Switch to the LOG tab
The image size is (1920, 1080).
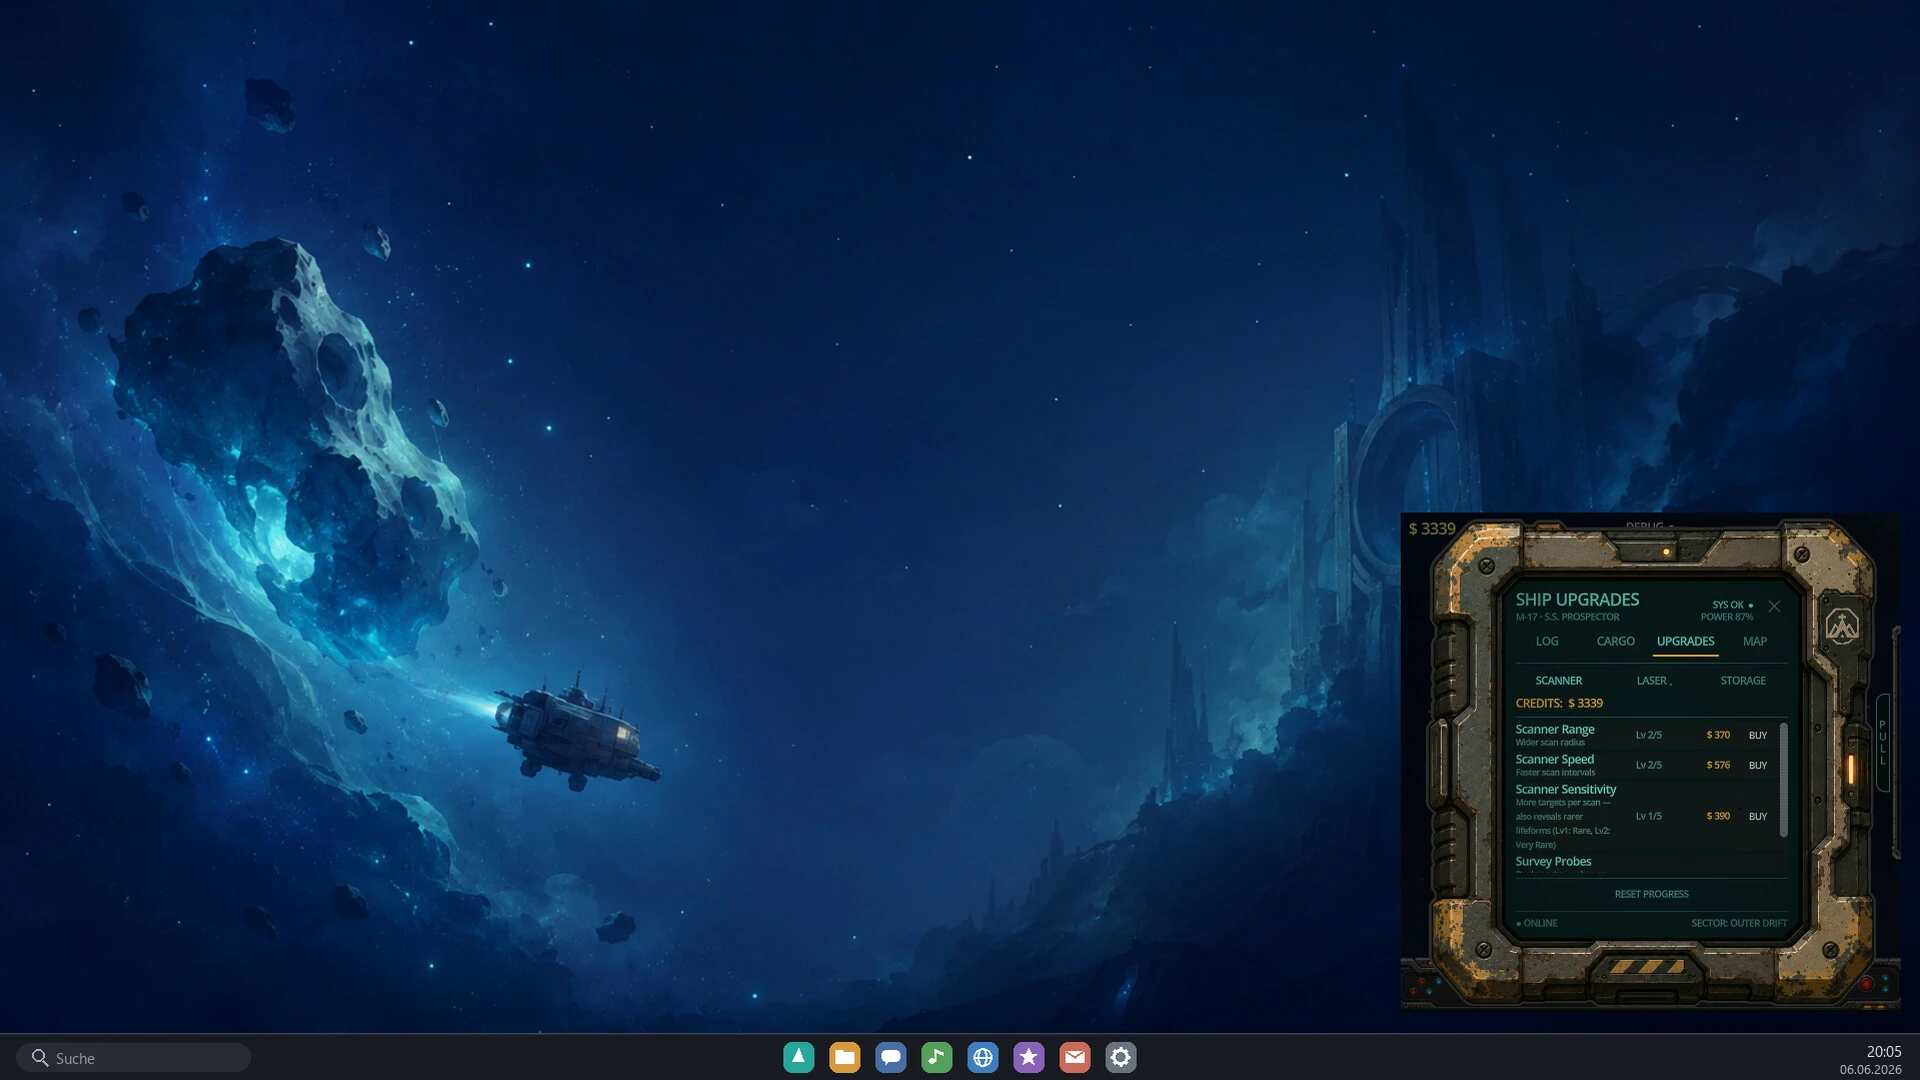[1547, 642]
